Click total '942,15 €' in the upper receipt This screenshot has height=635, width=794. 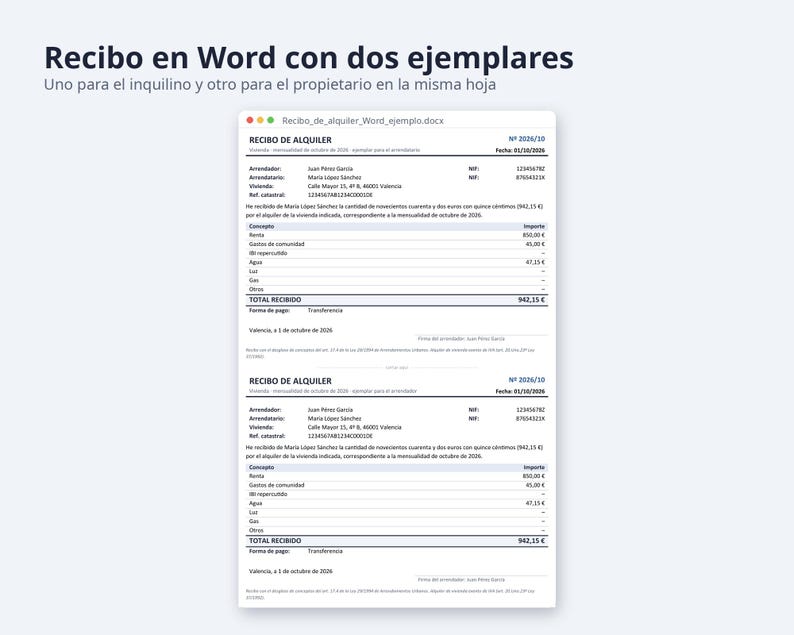click(532, 300)
